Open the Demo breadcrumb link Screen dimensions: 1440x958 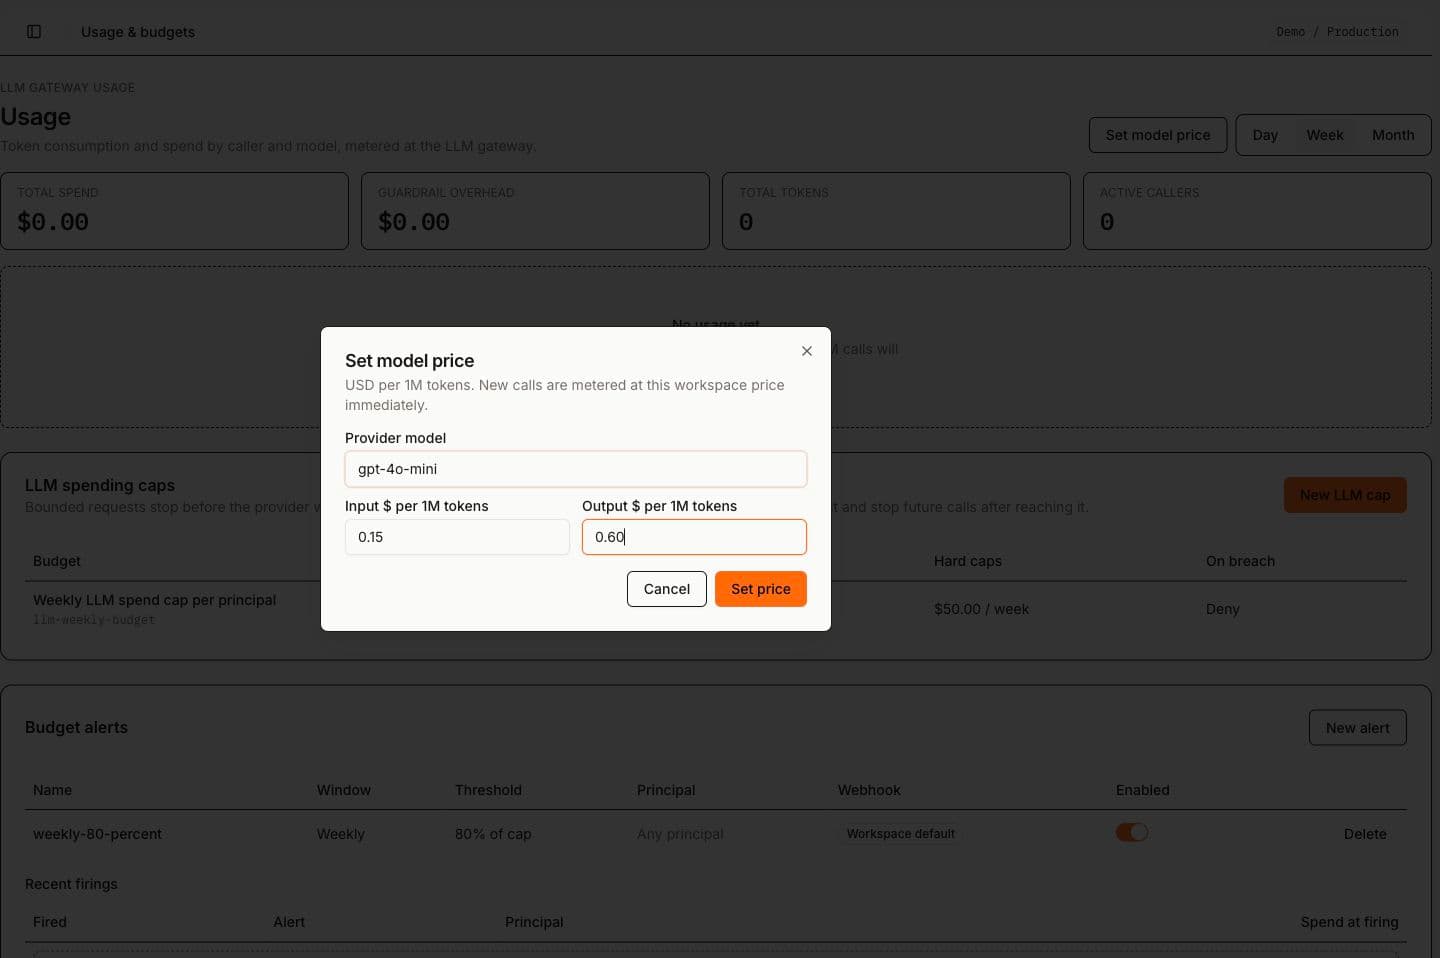(1291, 32)
